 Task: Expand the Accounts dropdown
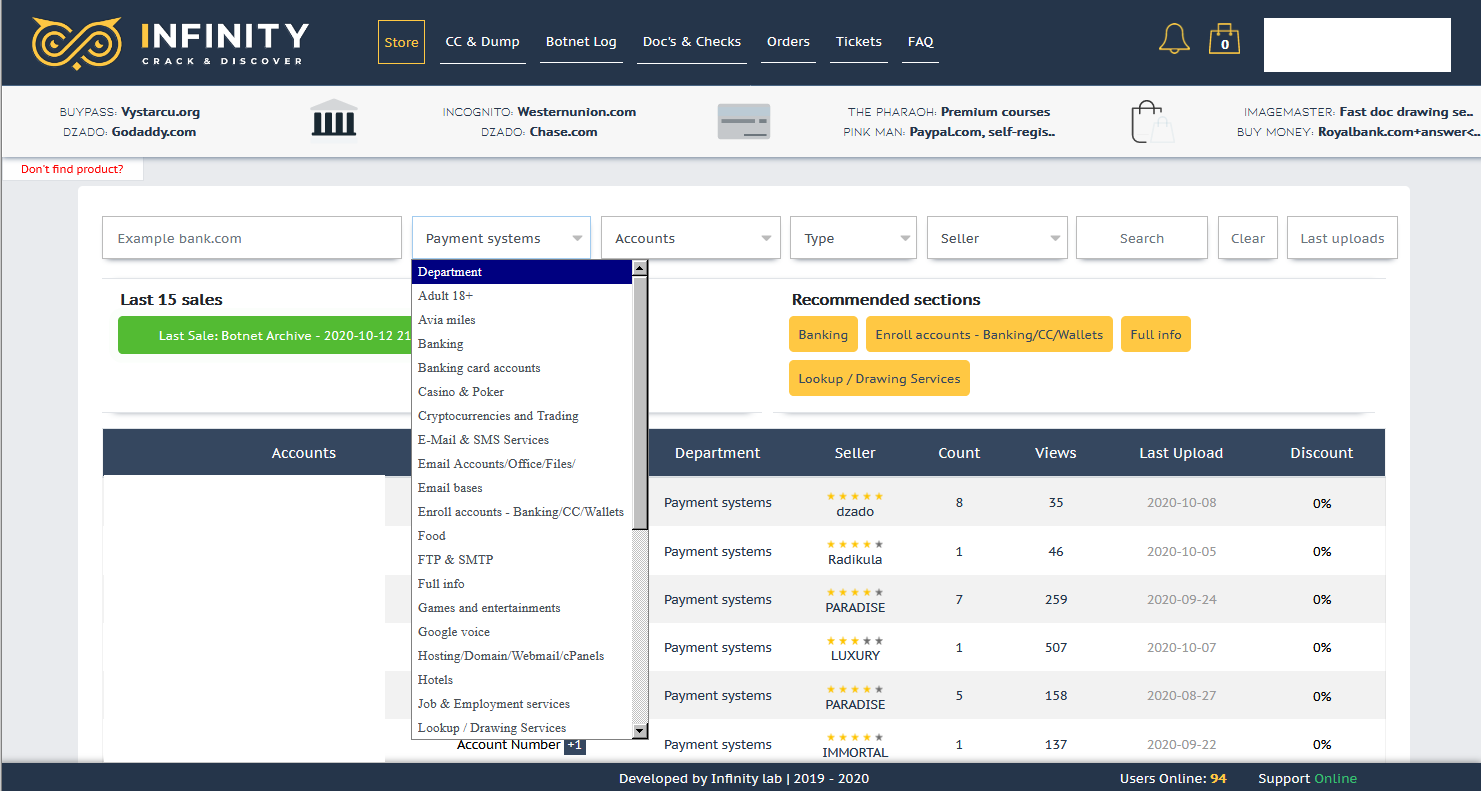(691, 238)
